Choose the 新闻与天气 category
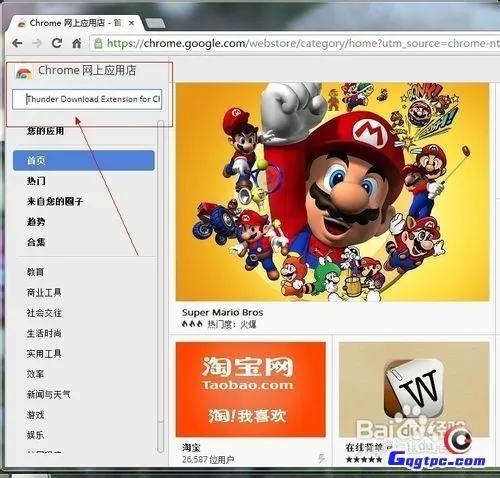 pyautogui.click(x=49, y=395)
